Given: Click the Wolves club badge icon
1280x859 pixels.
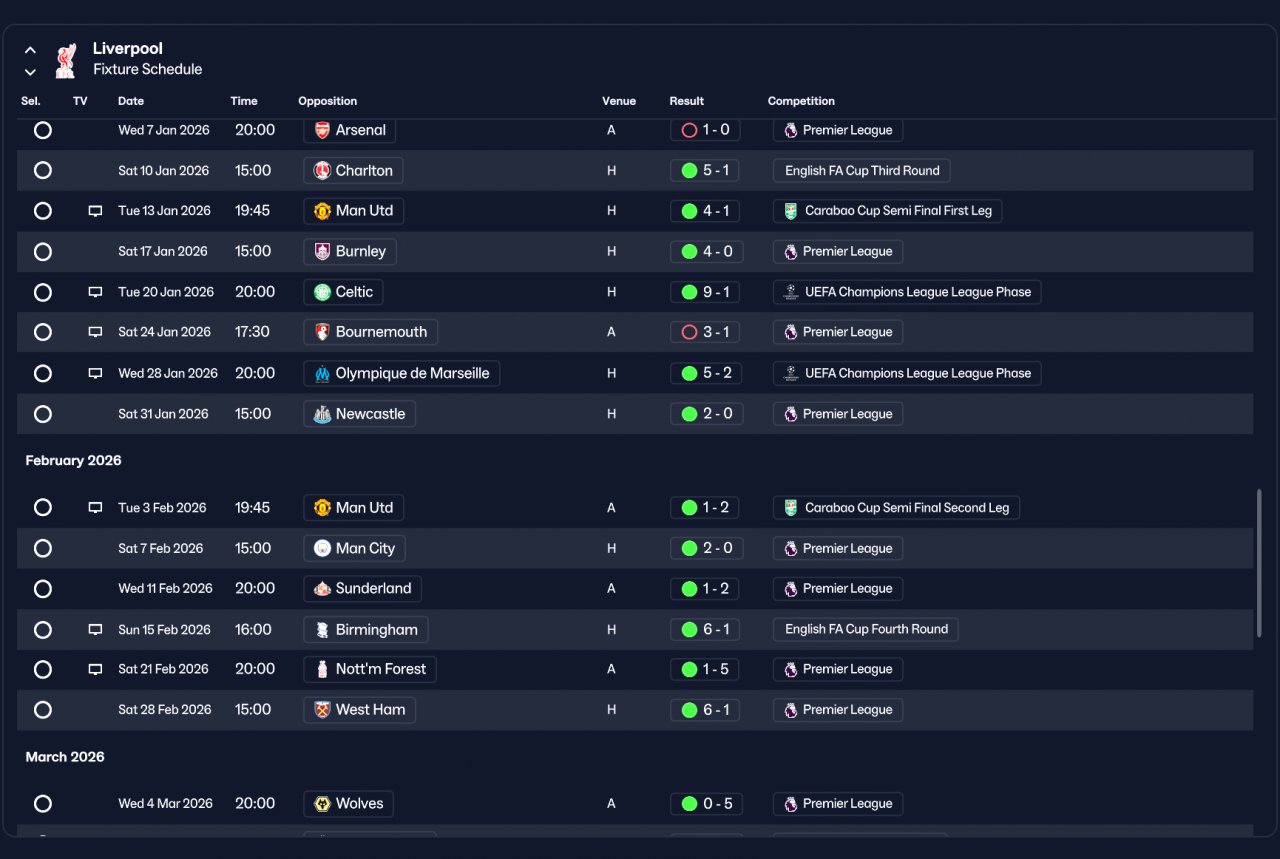Looking at the screenshot, I should [x=322, y=804].
